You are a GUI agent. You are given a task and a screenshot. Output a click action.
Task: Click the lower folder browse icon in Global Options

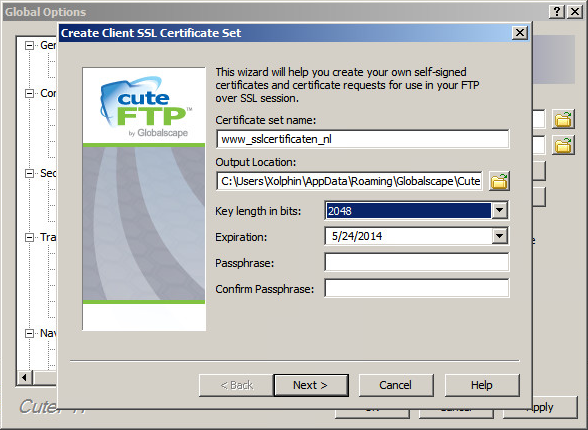[563, 145]
